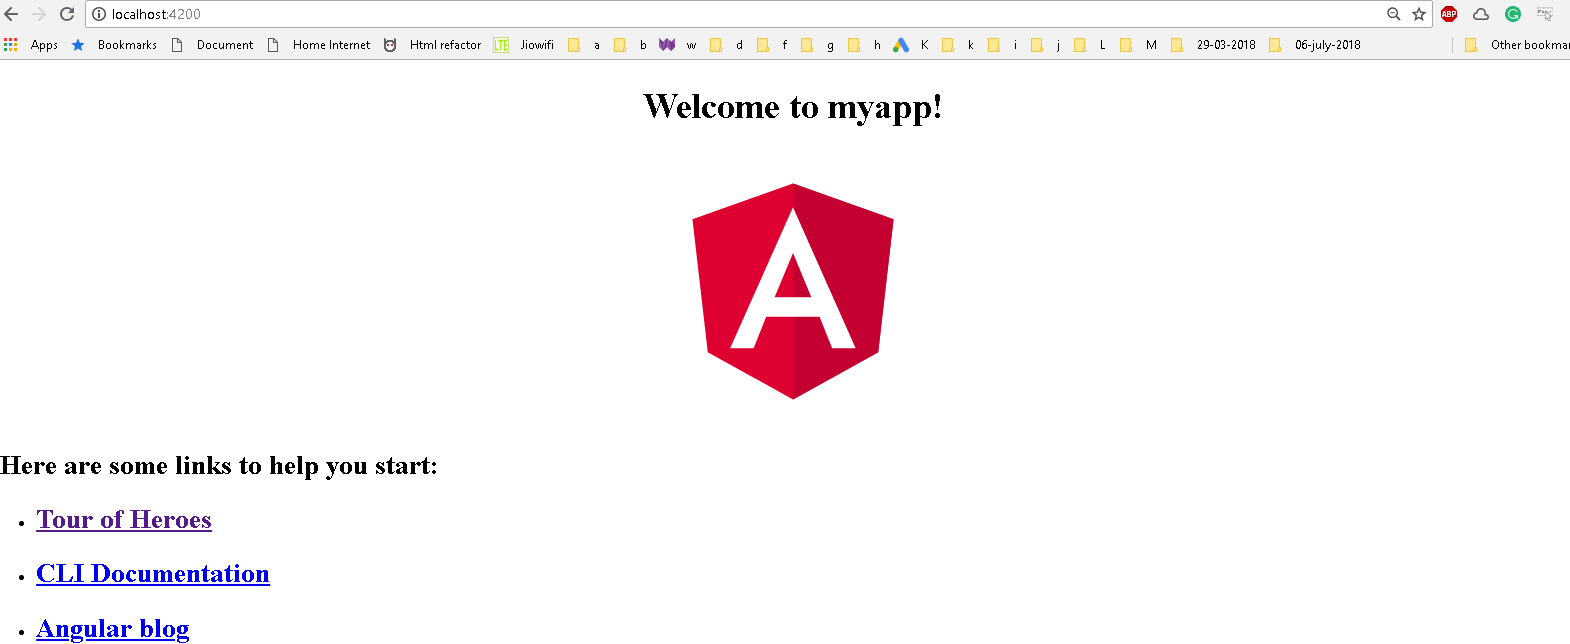Expand bookmark folder h
The image size is (1570, 644).
(864, 45)
